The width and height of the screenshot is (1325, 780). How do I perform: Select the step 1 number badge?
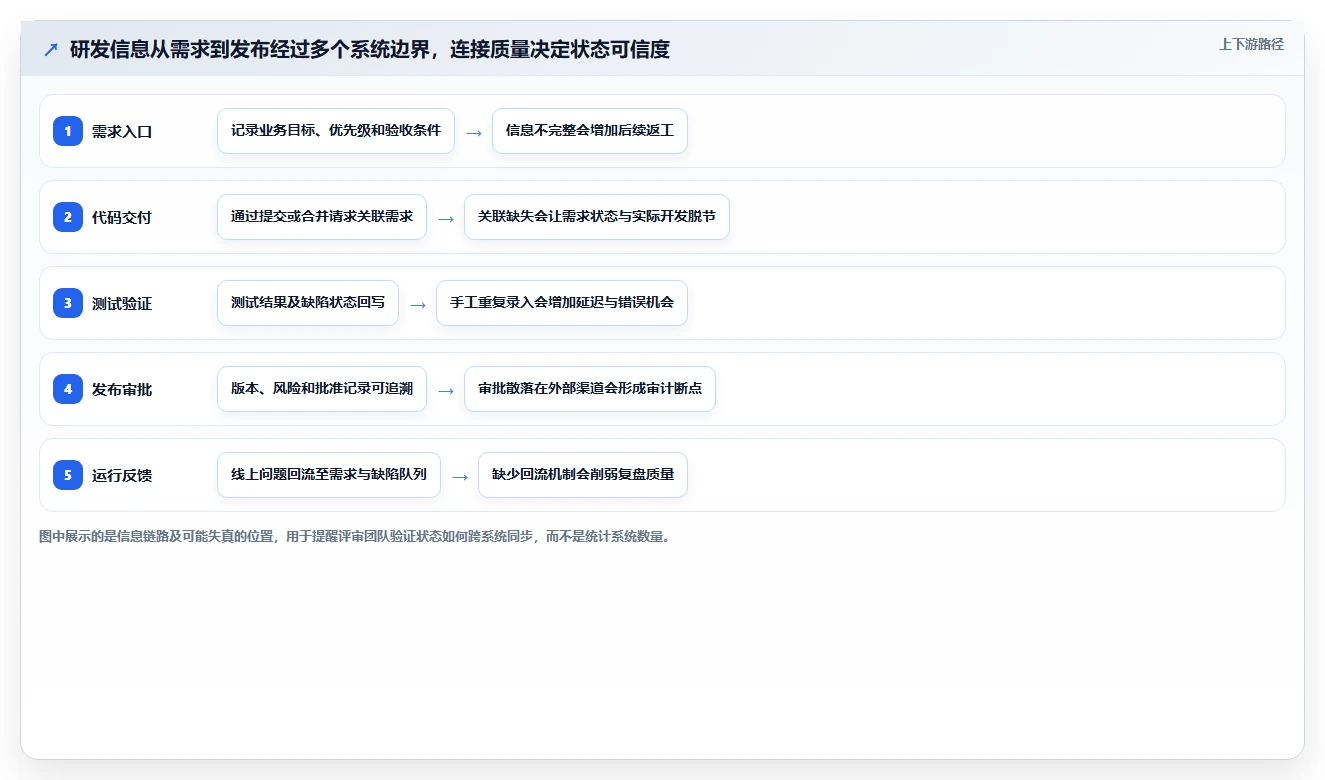pos(68,131)
